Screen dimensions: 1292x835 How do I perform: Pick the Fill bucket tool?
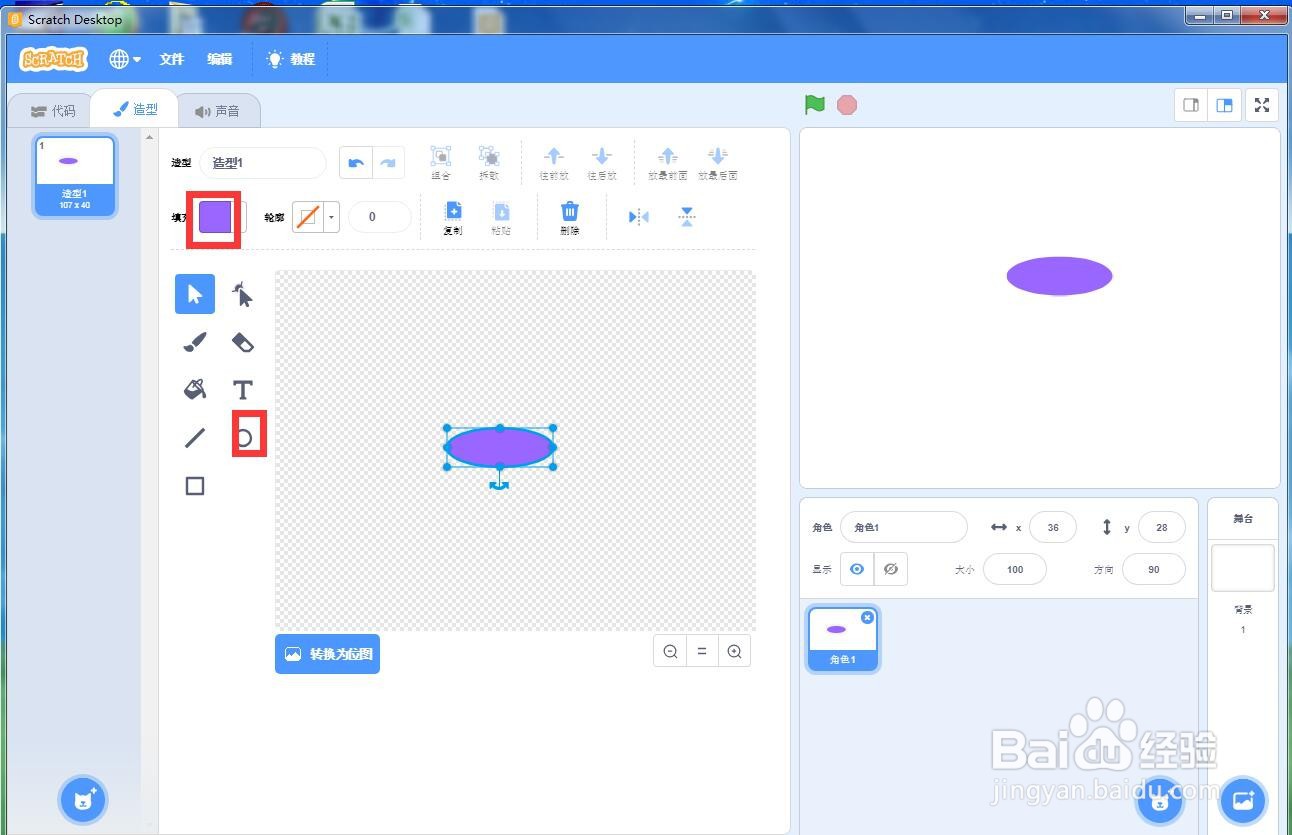195,389
